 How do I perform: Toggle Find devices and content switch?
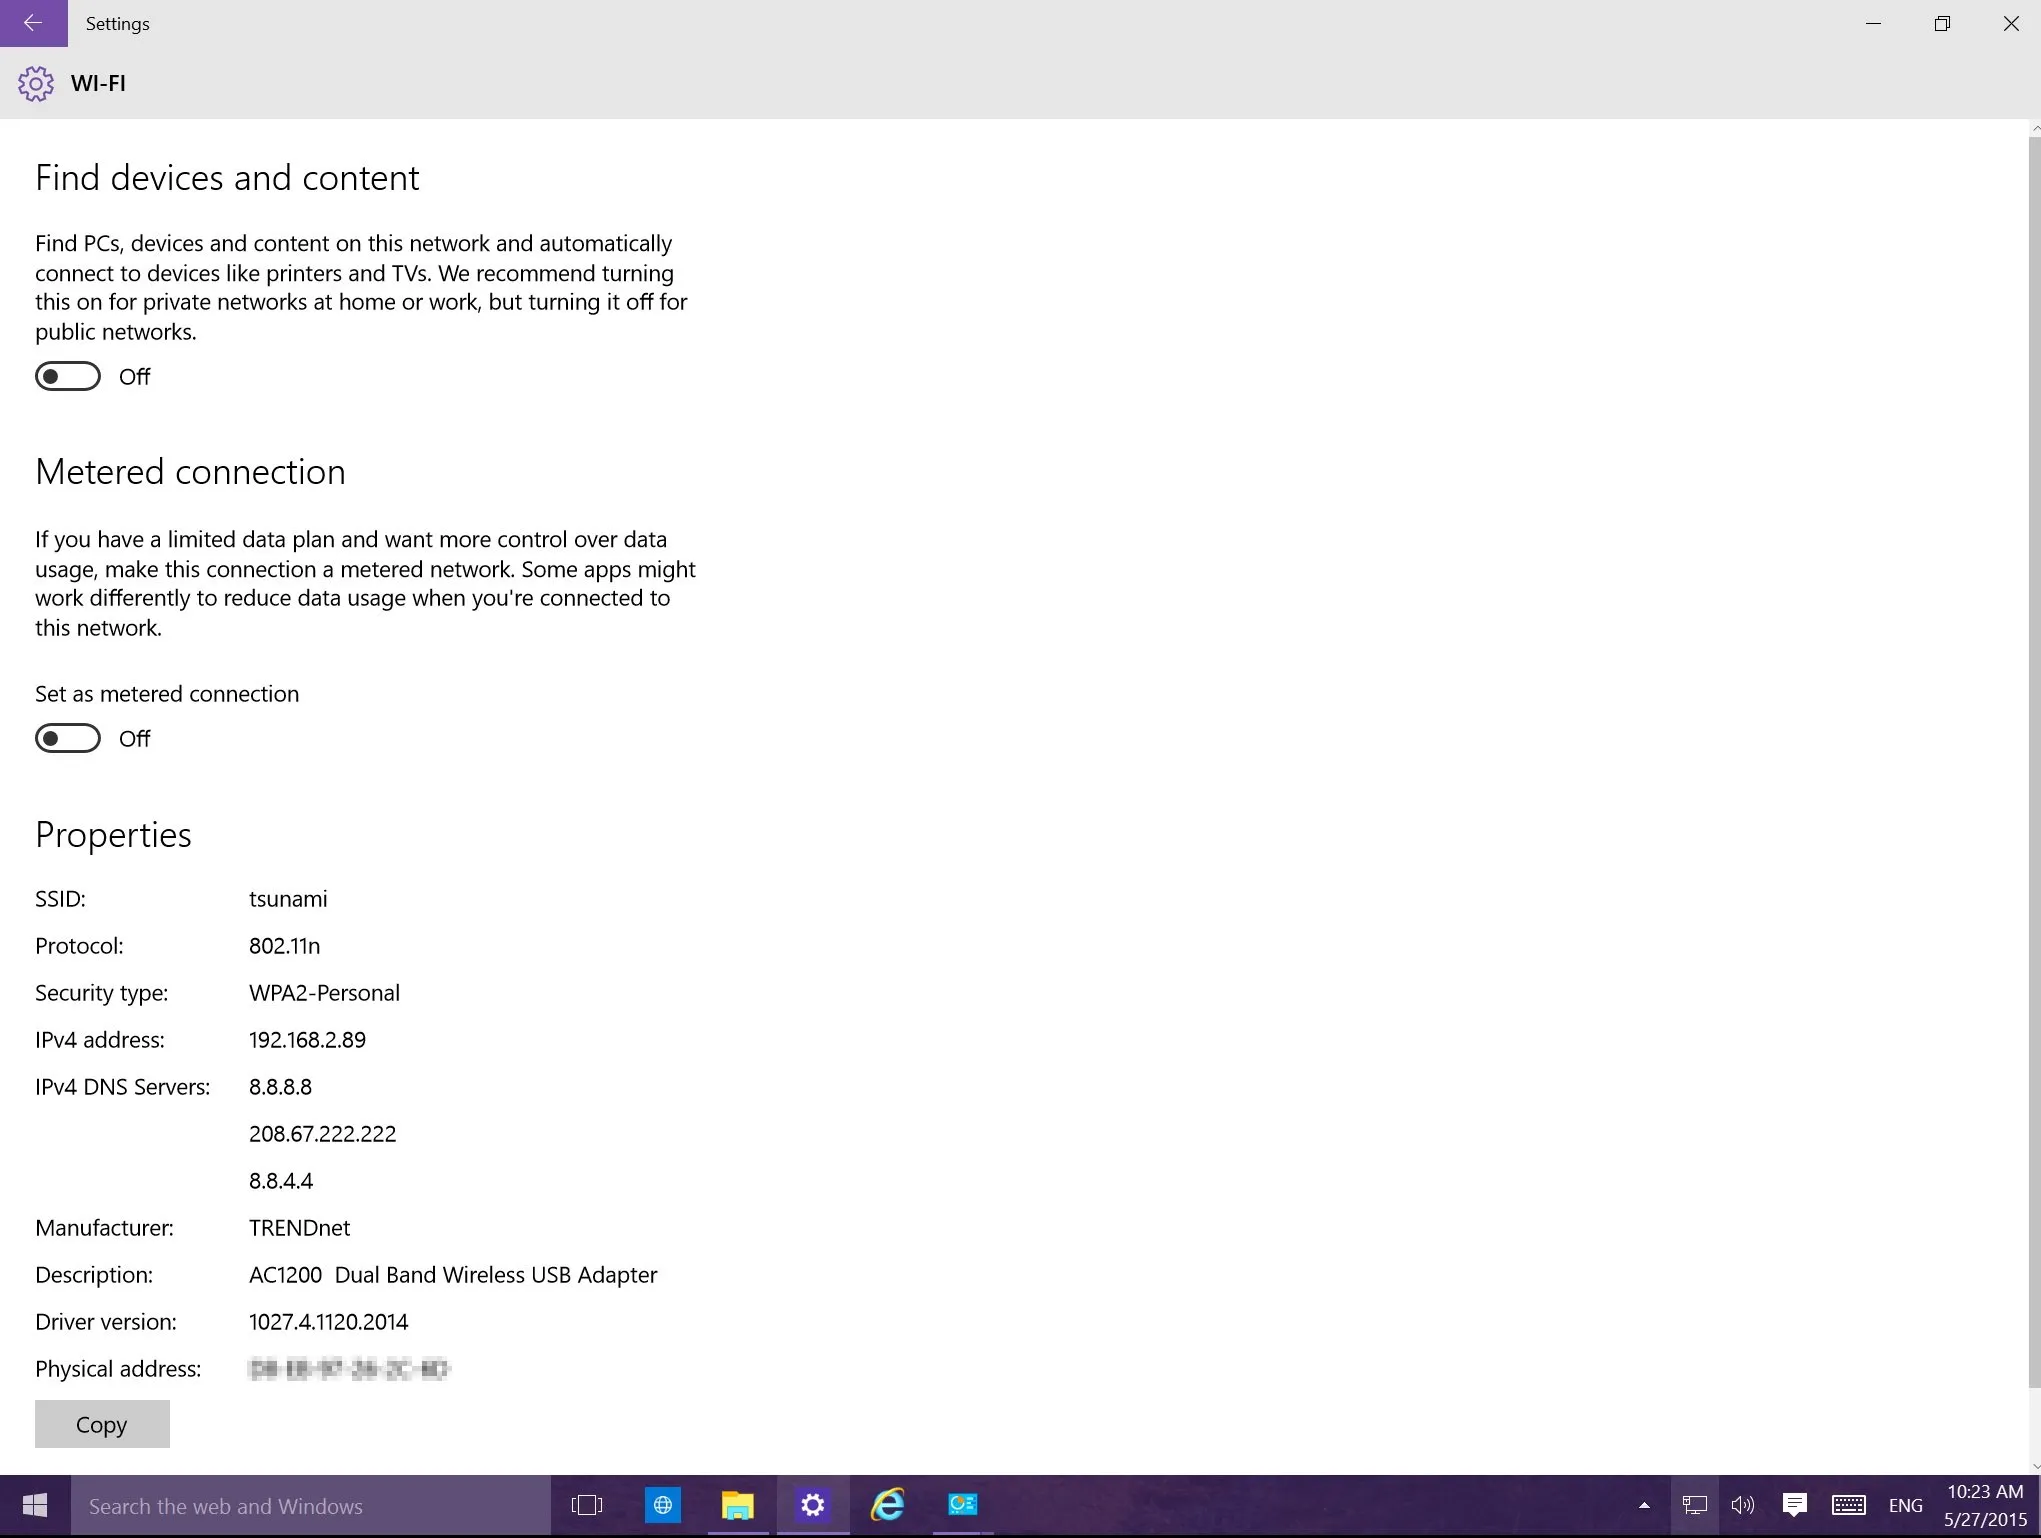68,377
